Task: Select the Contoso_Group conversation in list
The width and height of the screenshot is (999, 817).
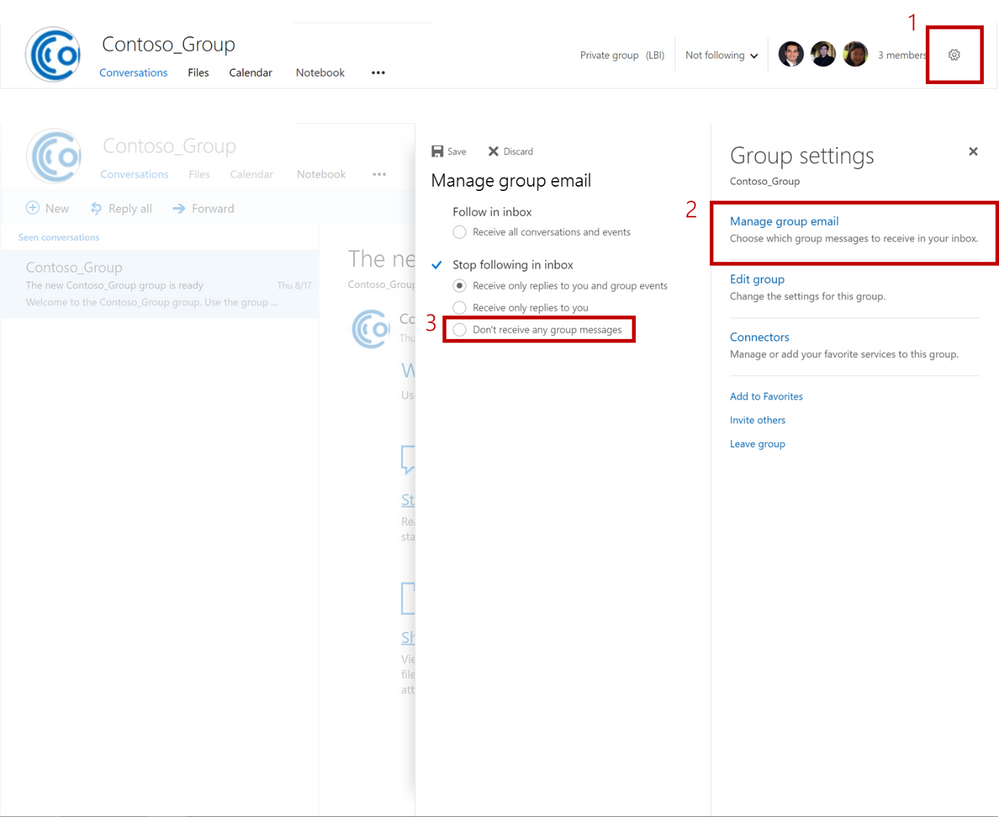Action: [x=159, y=284]
